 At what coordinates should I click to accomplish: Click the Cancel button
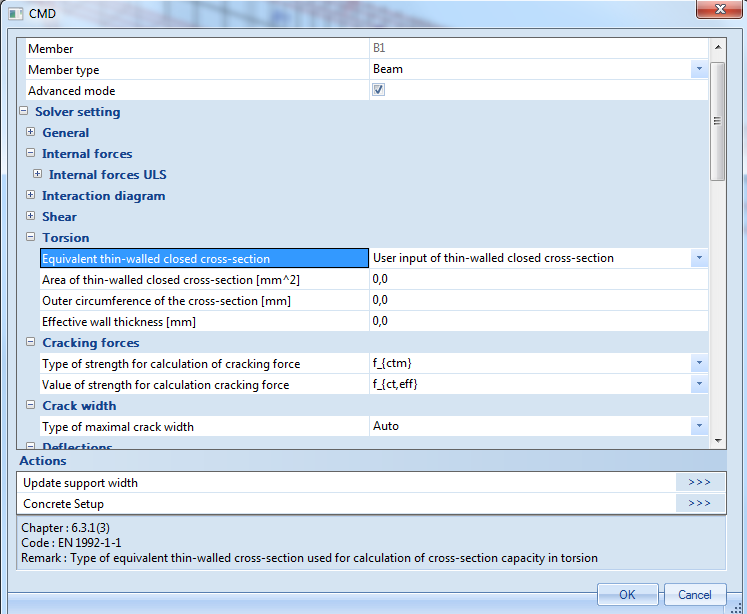coord(695,594)
